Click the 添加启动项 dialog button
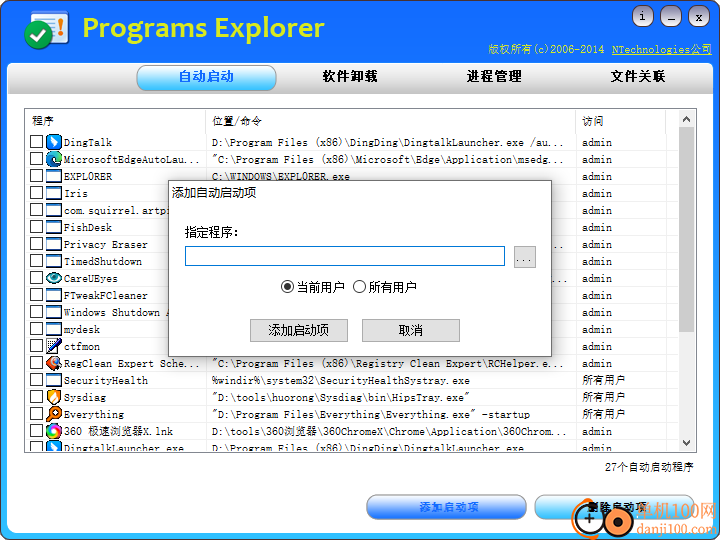 coord(299,330)
